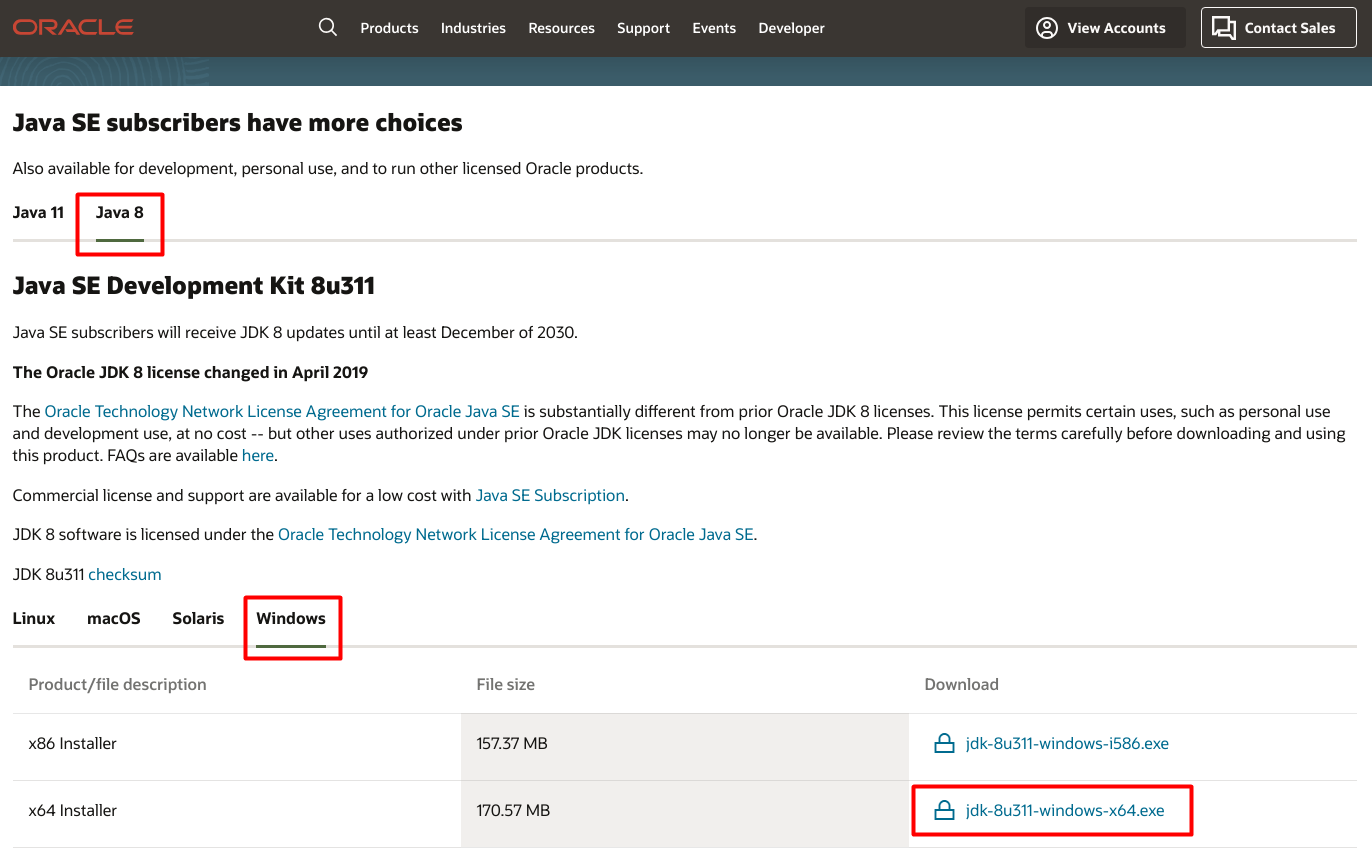Open the Events menu
Viewport: 1372px width, 863px height.
point(714,28)
